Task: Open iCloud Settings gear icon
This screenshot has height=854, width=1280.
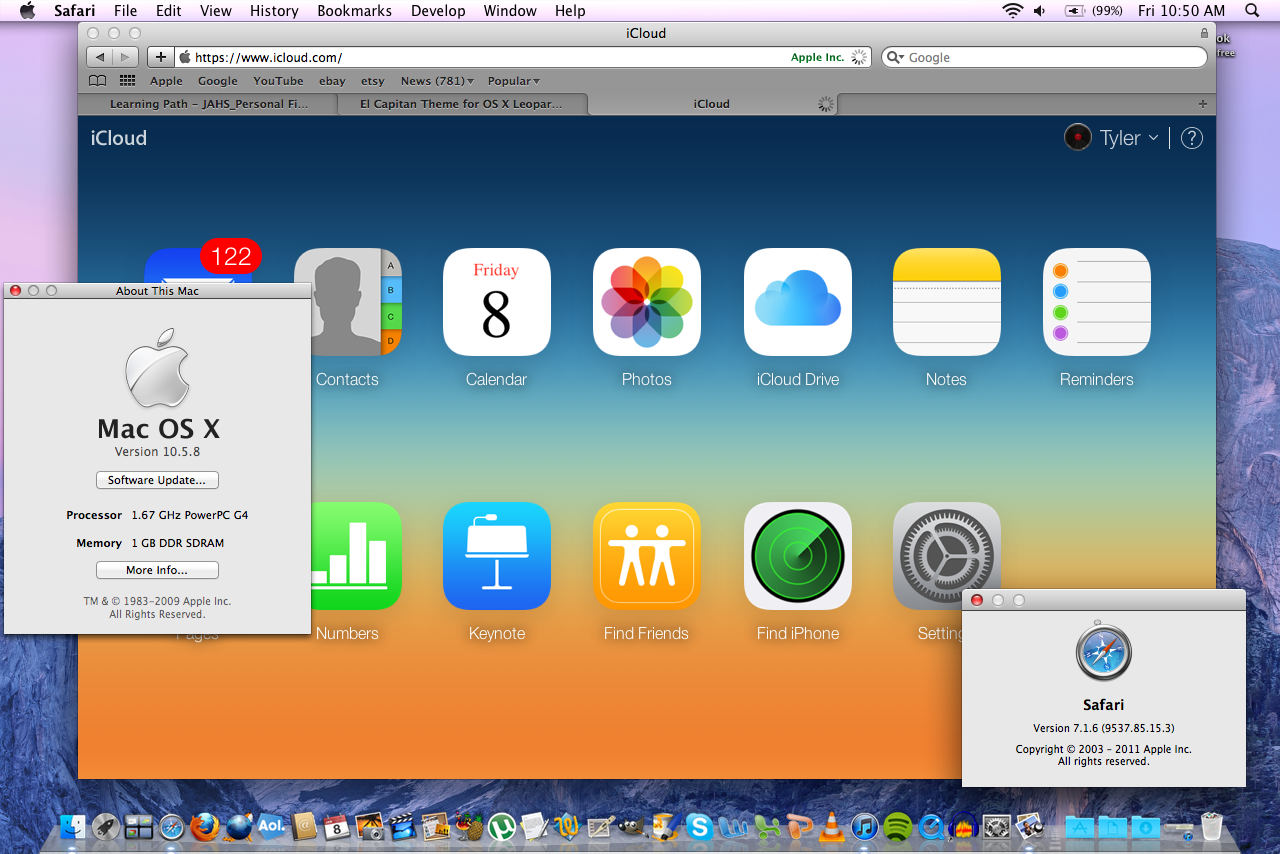Action: (947, 556)
